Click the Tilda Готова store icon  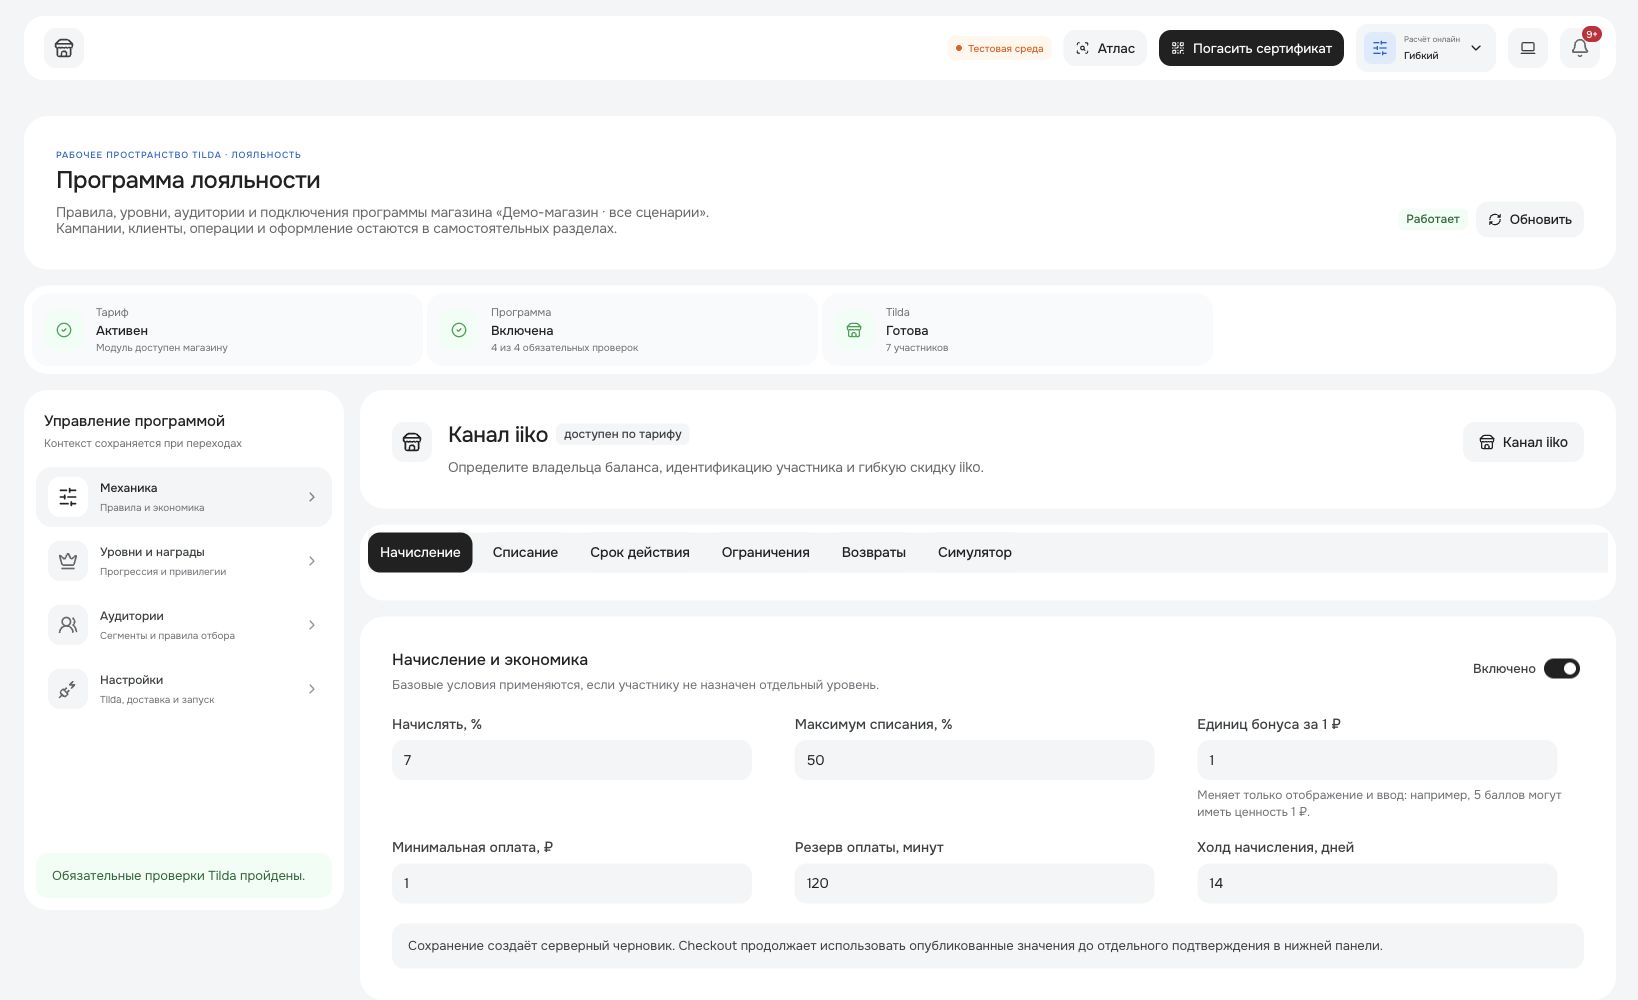click(x=854, y=330)
